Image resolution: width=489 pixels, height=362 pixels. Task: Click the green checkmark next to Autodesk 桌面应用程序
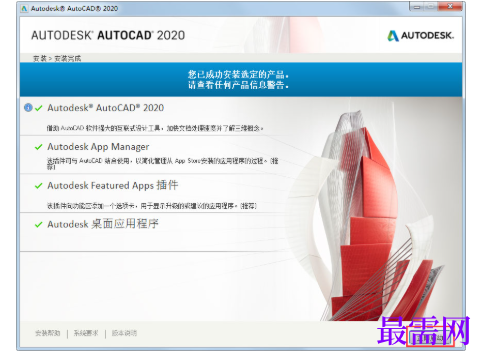coord(39,225)
